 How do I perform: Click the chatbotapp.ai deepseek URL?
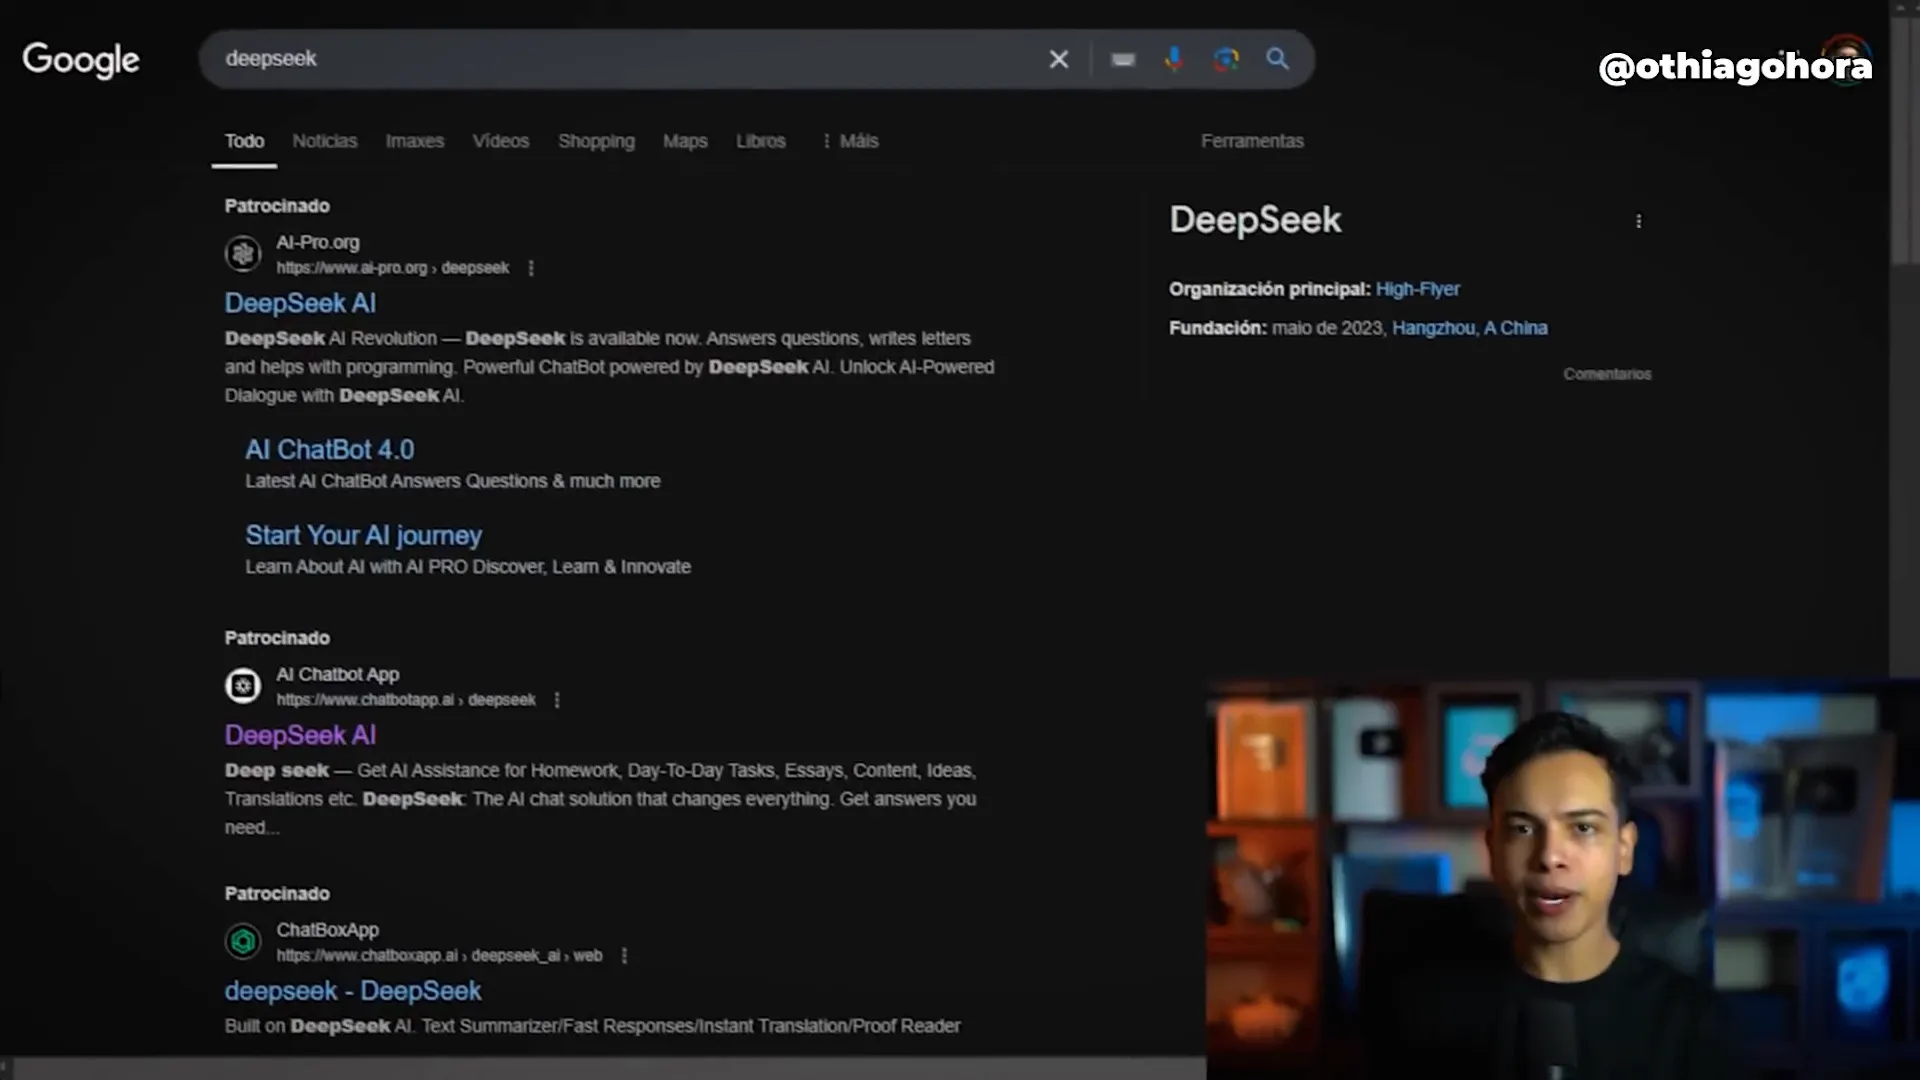click(x=406, y=700)
